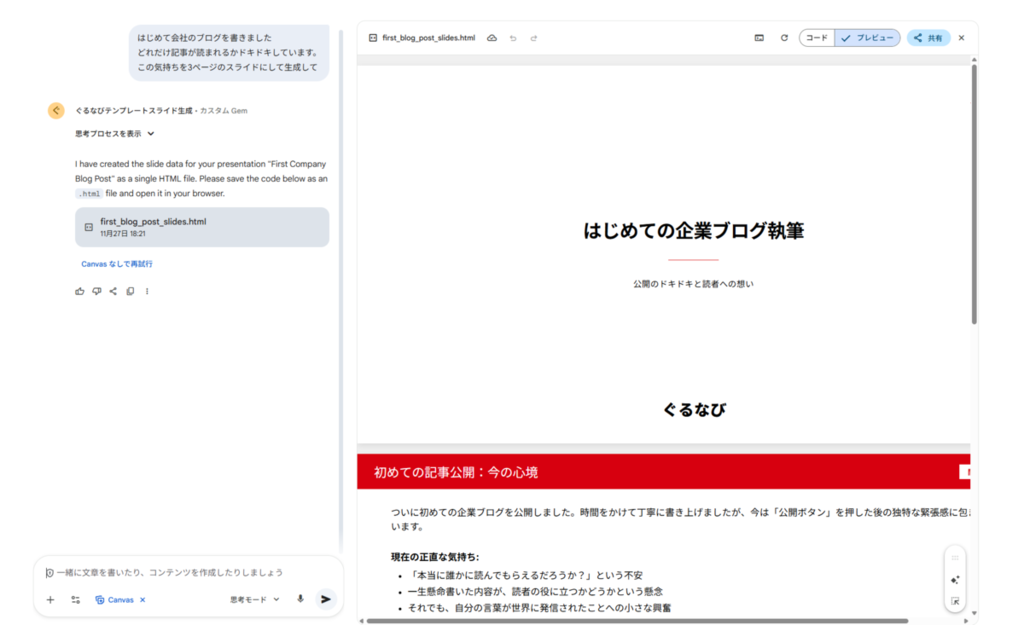Click the 共有 share button

[x=928, y=38]
